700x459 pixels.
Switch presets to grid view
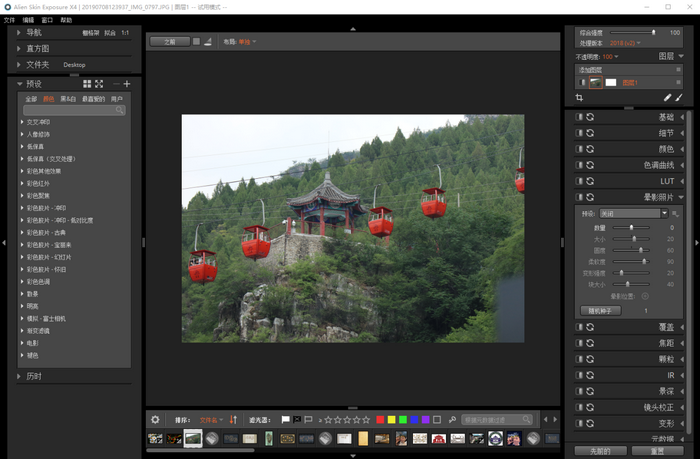87,84
